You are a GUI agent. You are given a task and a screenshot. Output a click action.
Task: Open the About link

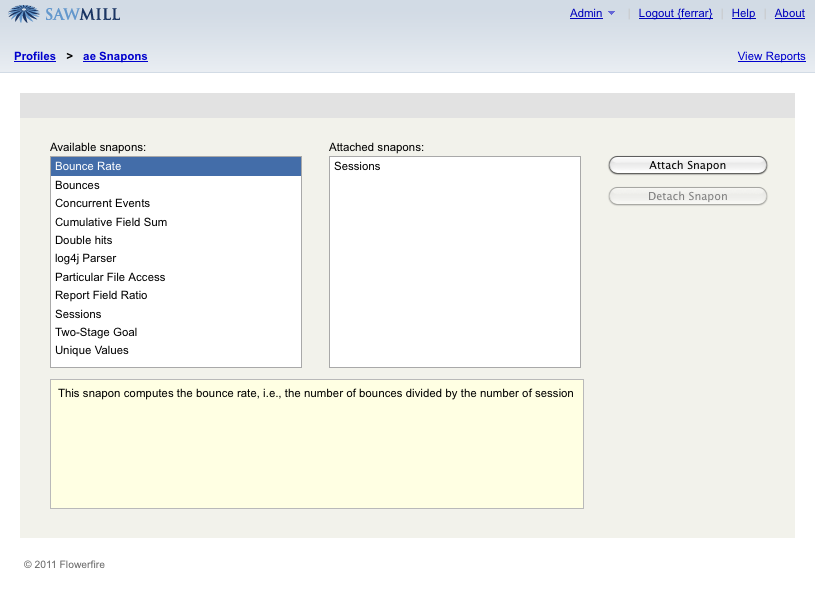click(x=789, y=13)
